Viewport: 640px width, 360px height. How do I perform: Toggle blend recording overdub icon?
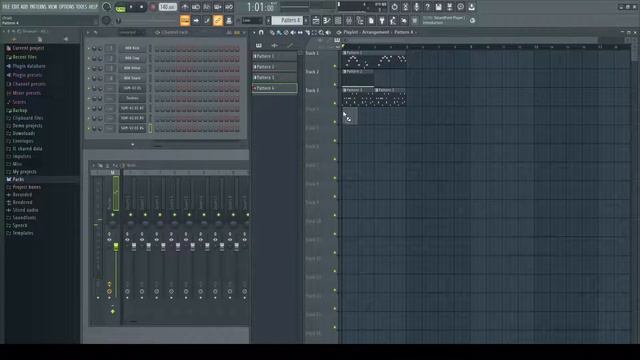pyautogui.click(x=218, y=7)
